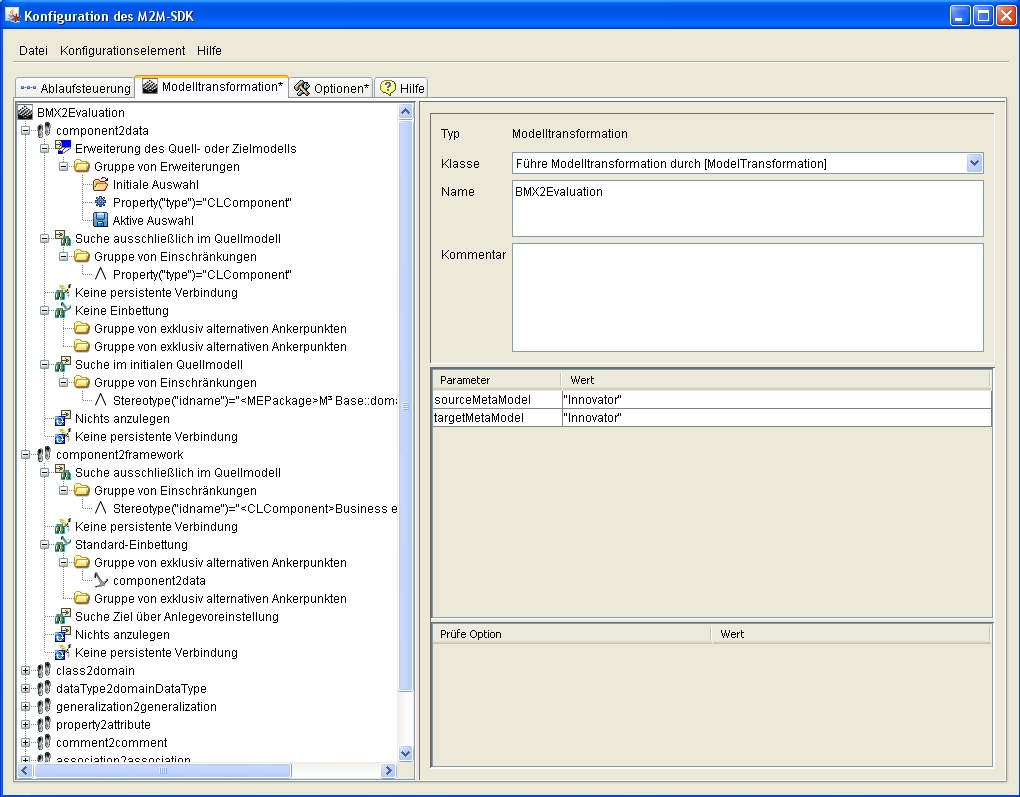1020x797 pixels.
Task: Click the icon beside Nichts anzulegen under component2framework
Action: [62, 635]
